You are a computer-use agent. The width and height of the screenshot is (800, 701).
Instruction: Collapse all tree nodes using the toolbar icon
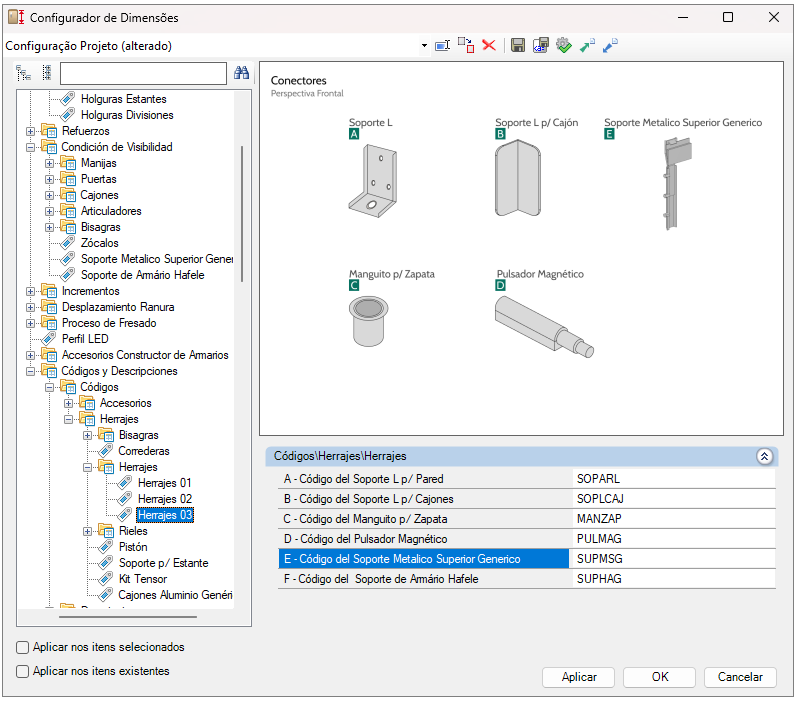tap(46, 73)
